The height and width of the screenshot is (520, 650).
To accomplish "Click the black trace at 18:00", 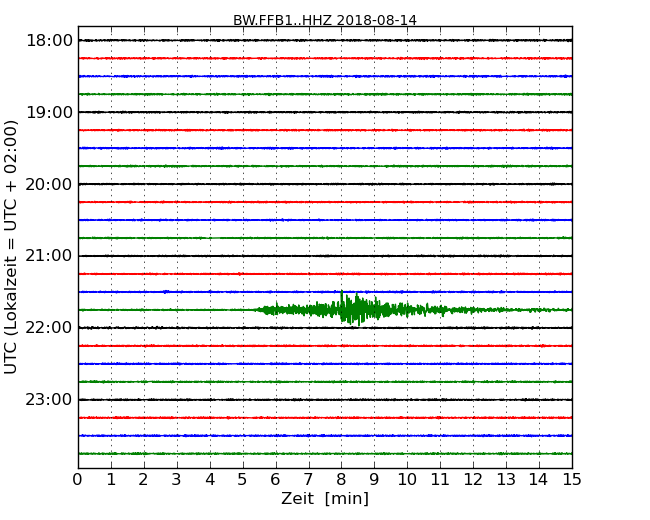I will [x=325, y=41].
